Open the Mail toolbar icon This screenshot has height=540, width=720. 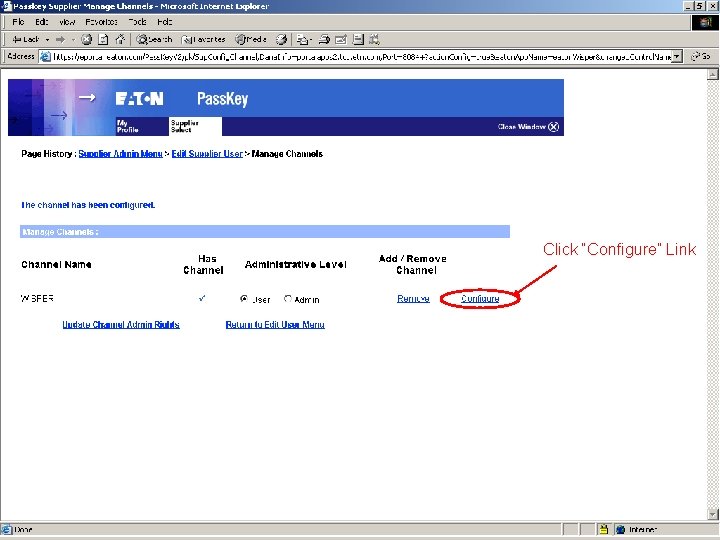coord(303,39)
